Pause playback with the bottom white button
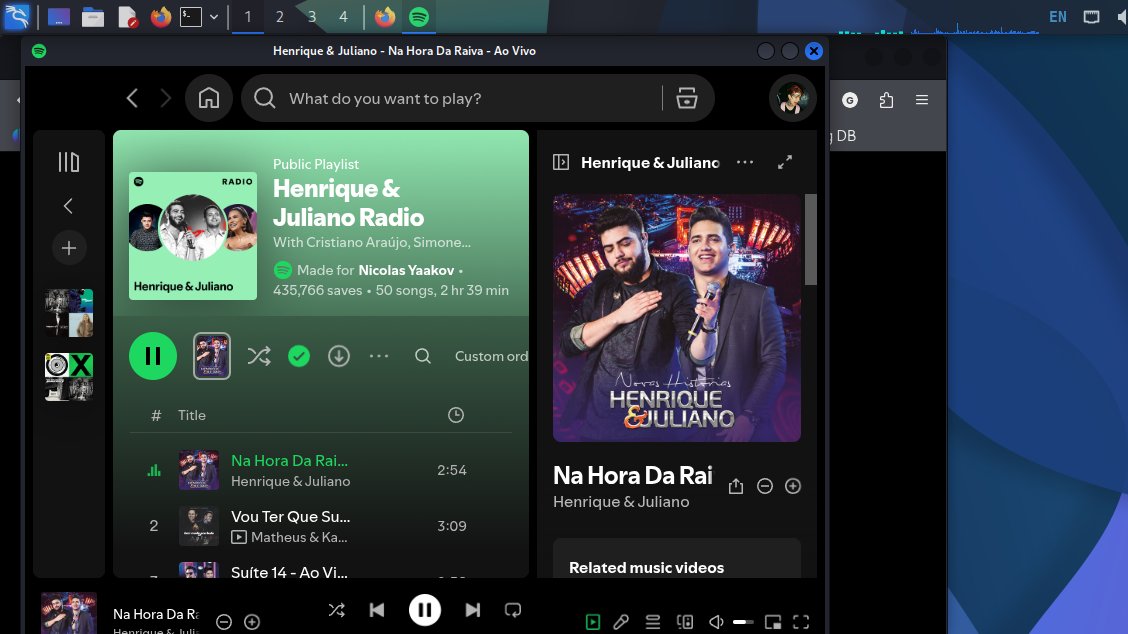Image resolution: width=1128 pixels, height=634 pixels. [424, 610]
